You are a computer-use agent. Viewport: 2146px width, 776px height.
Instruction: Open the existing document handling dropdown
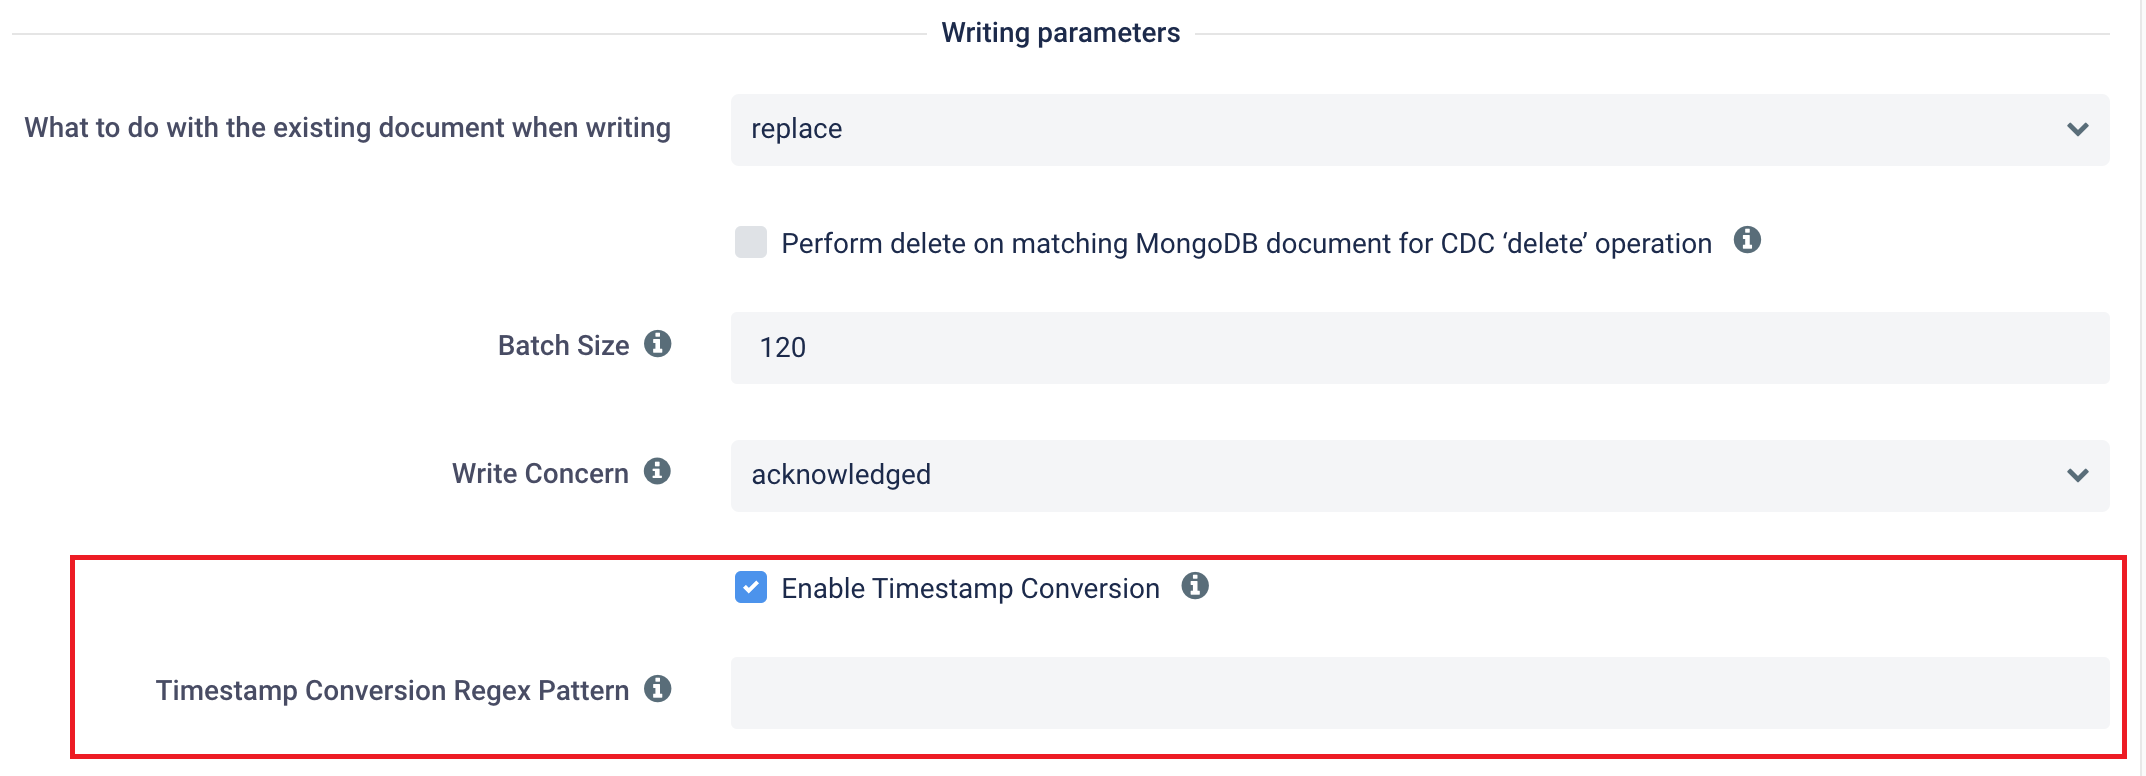point(1420,130)
